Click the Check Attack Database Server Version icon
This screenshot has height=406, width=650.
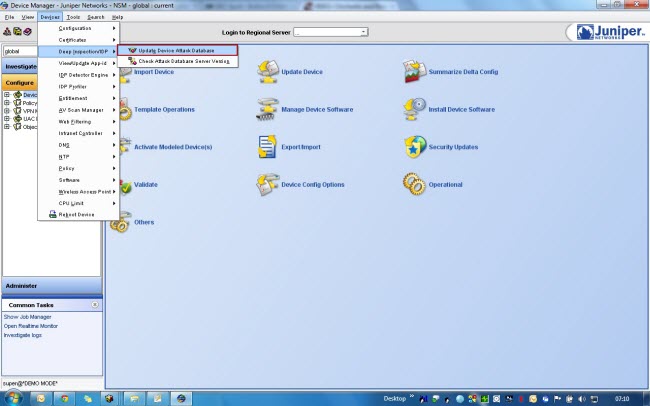pyautogui.click(x=132, y=61)
